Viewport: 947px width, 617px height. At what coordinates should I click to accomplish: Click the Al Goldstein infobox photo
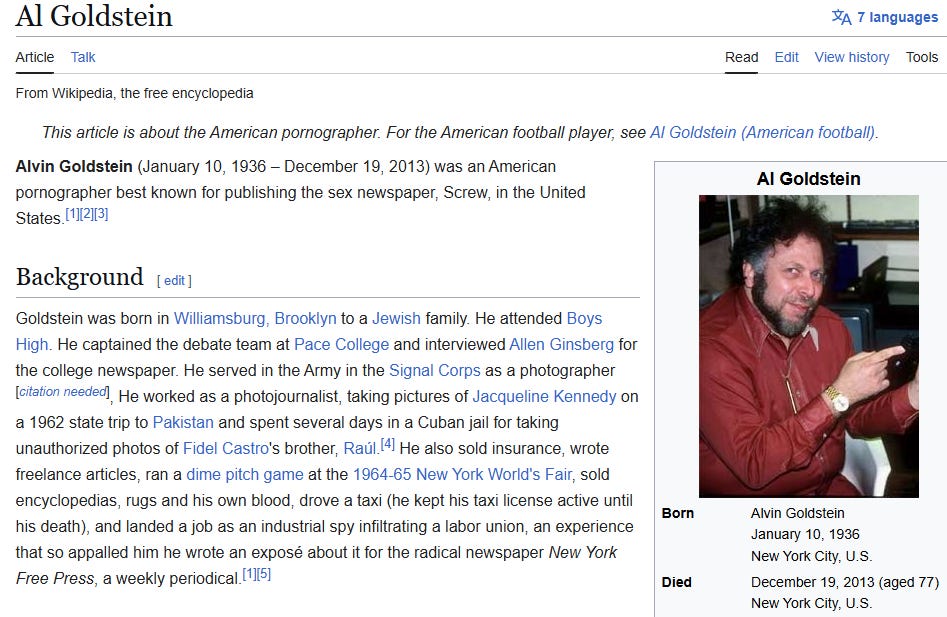click(x=809, y=346)
